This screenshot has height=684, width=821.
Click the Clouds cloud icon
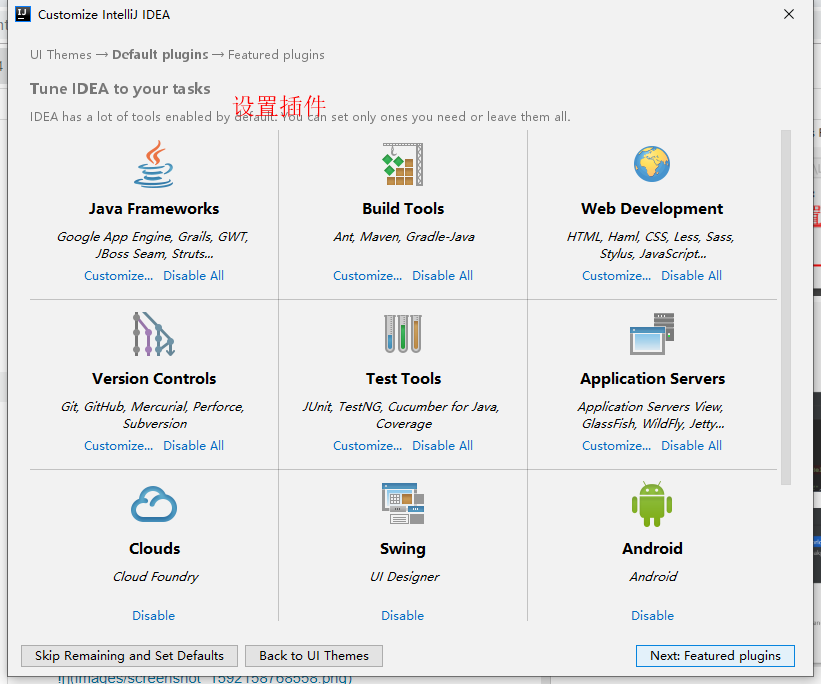click(x=153, y=503)
